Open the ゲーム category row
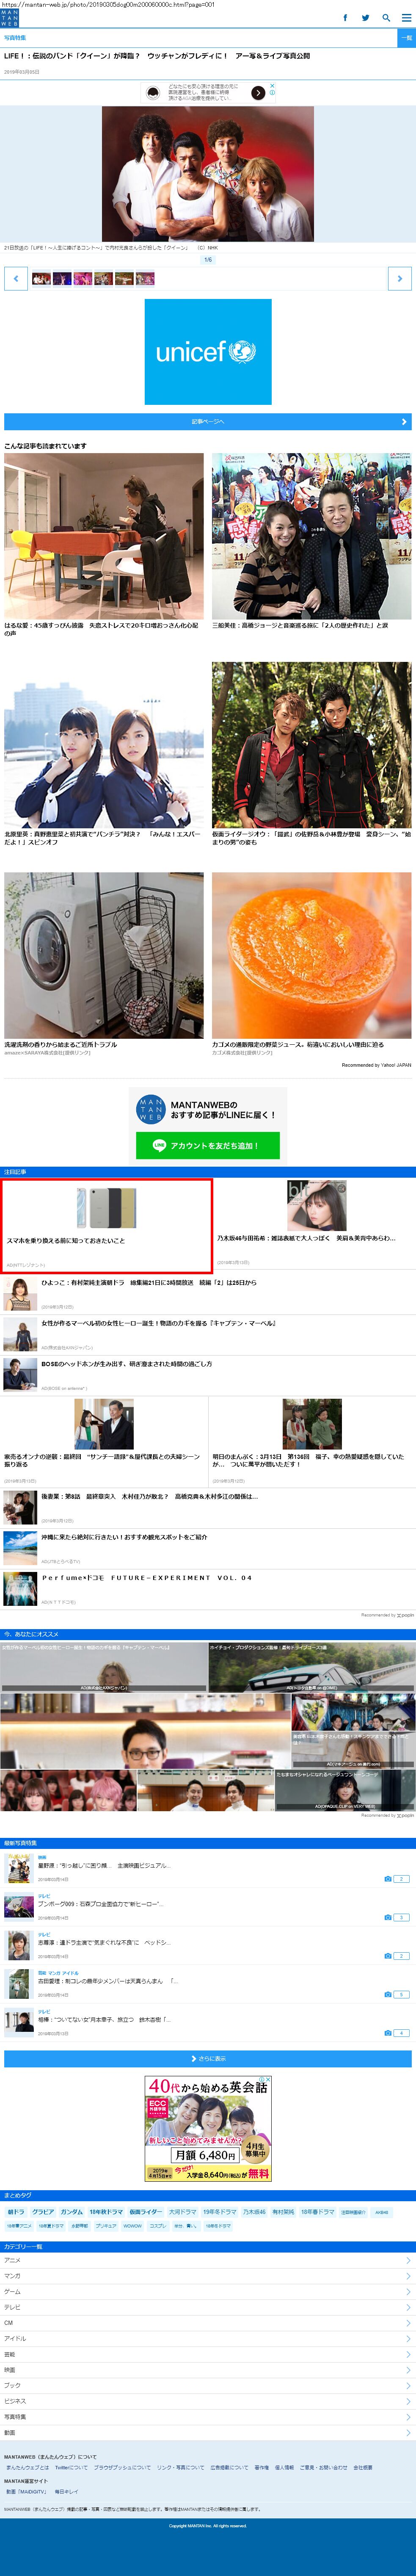The height and width of the screenshot is (2576, 416). (x=208, y=2291)
